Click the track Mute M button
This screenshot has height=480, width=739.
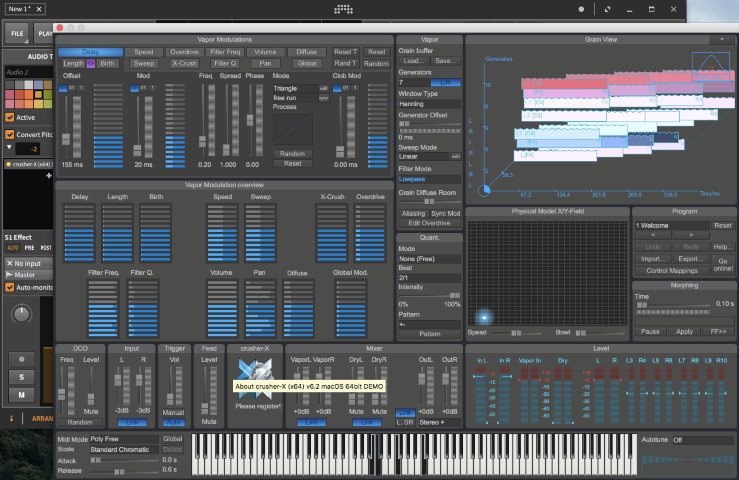21,395
